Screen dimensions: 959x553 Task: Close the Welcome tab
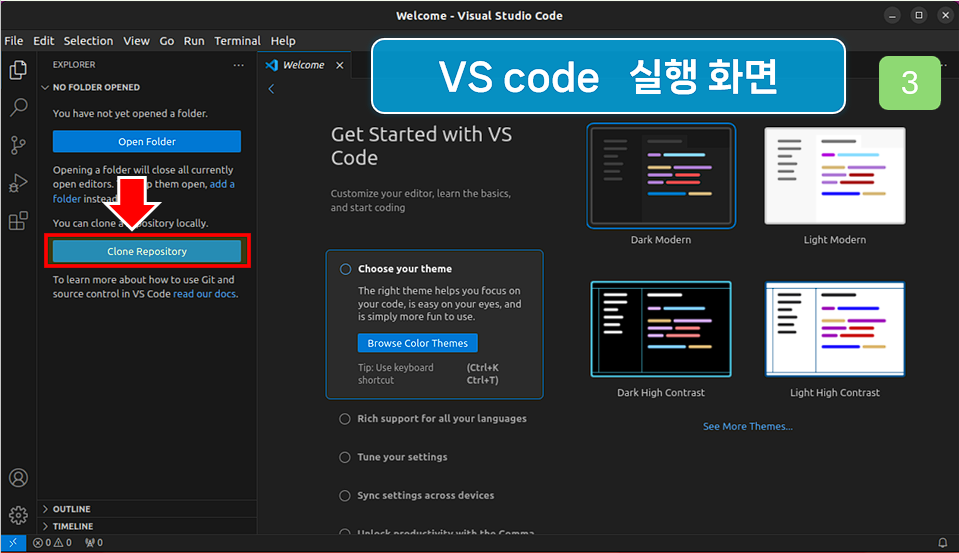click(339, 65)
